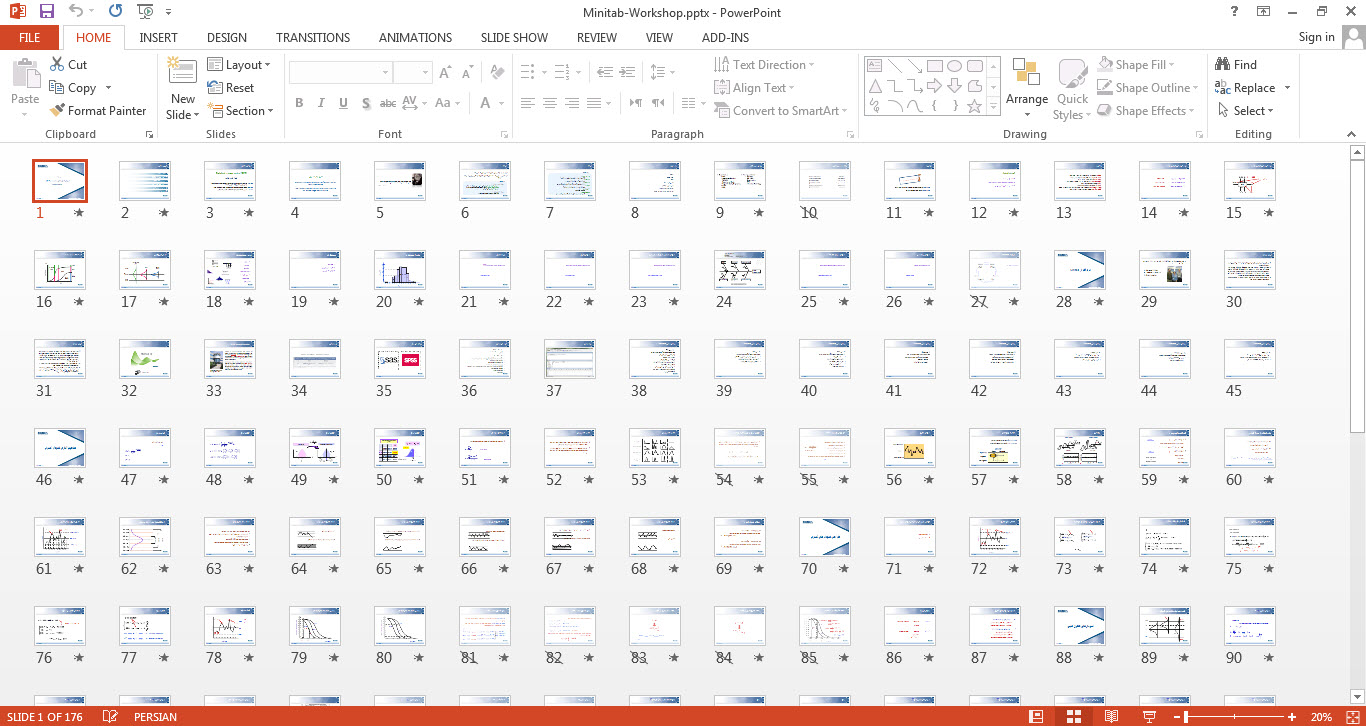Click the Align Text button
1366x726 pixels.
click(756, 88)
